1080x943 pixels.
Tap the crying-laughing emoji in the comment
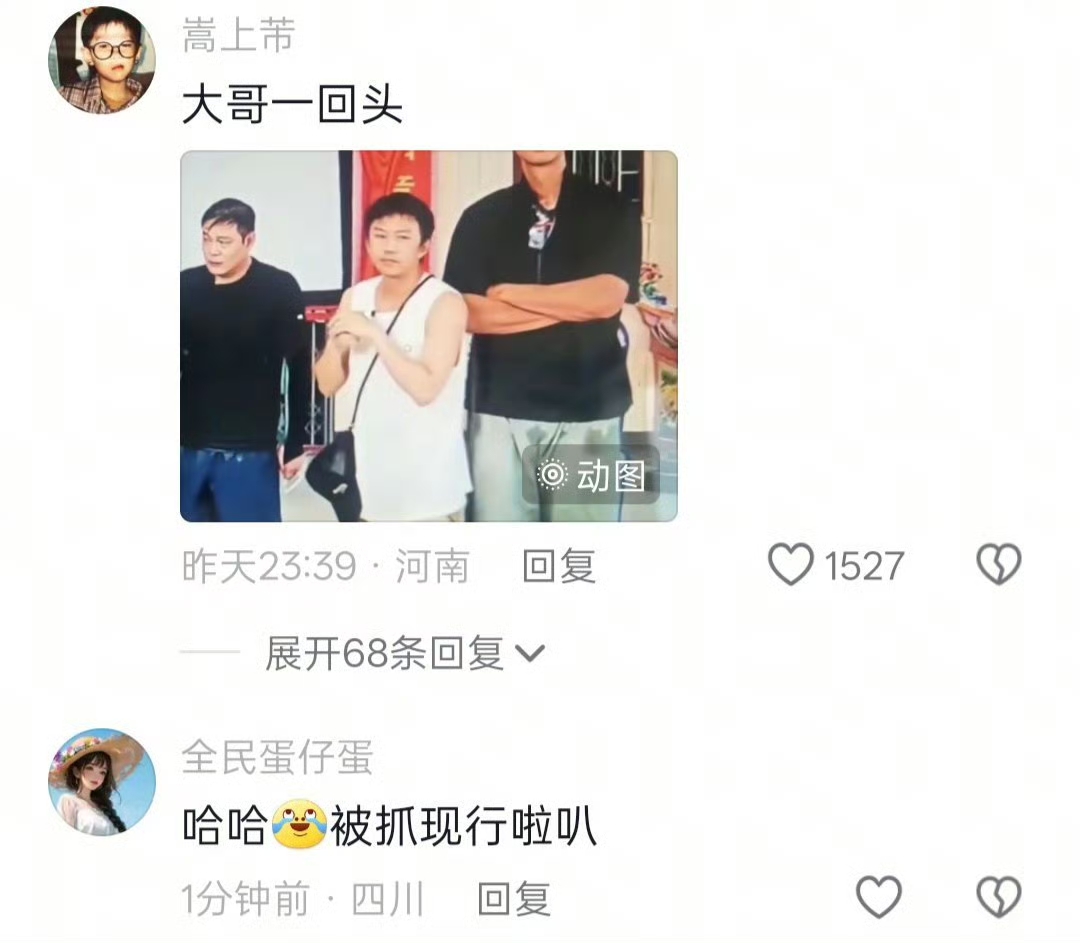point(299,825)
